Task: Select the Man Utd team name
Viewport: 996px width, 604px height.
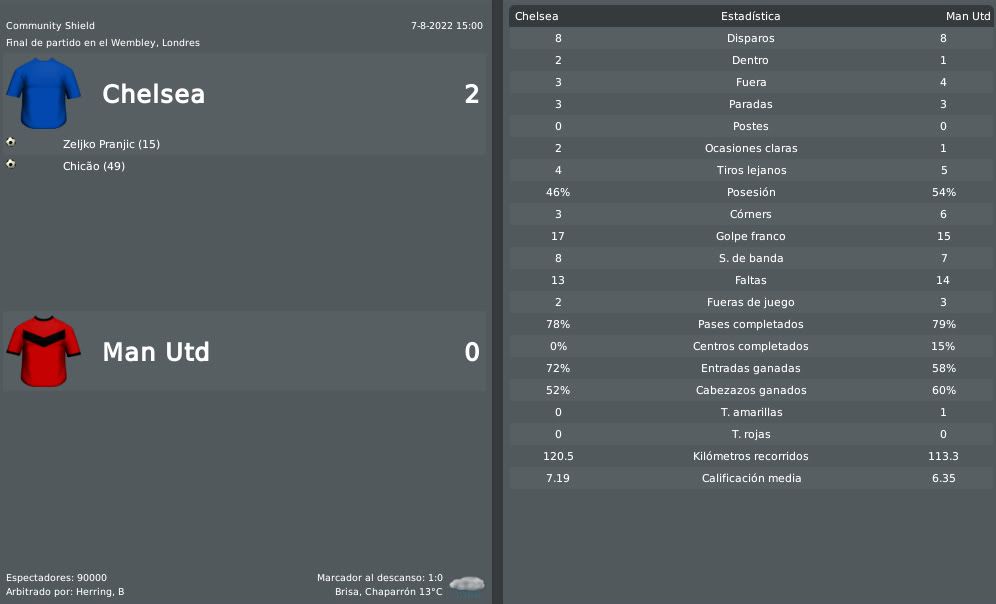Action: [x=156, y=352]
